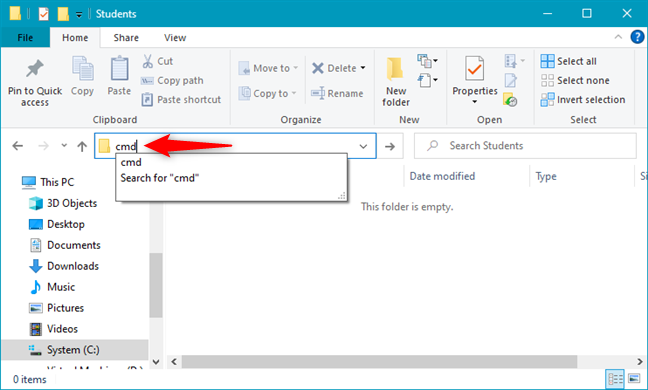Image resolution: width=648 pixels, height=390 pixels.
Task: Click the quick access New folder icon in title bar
Action: point(63,14)
